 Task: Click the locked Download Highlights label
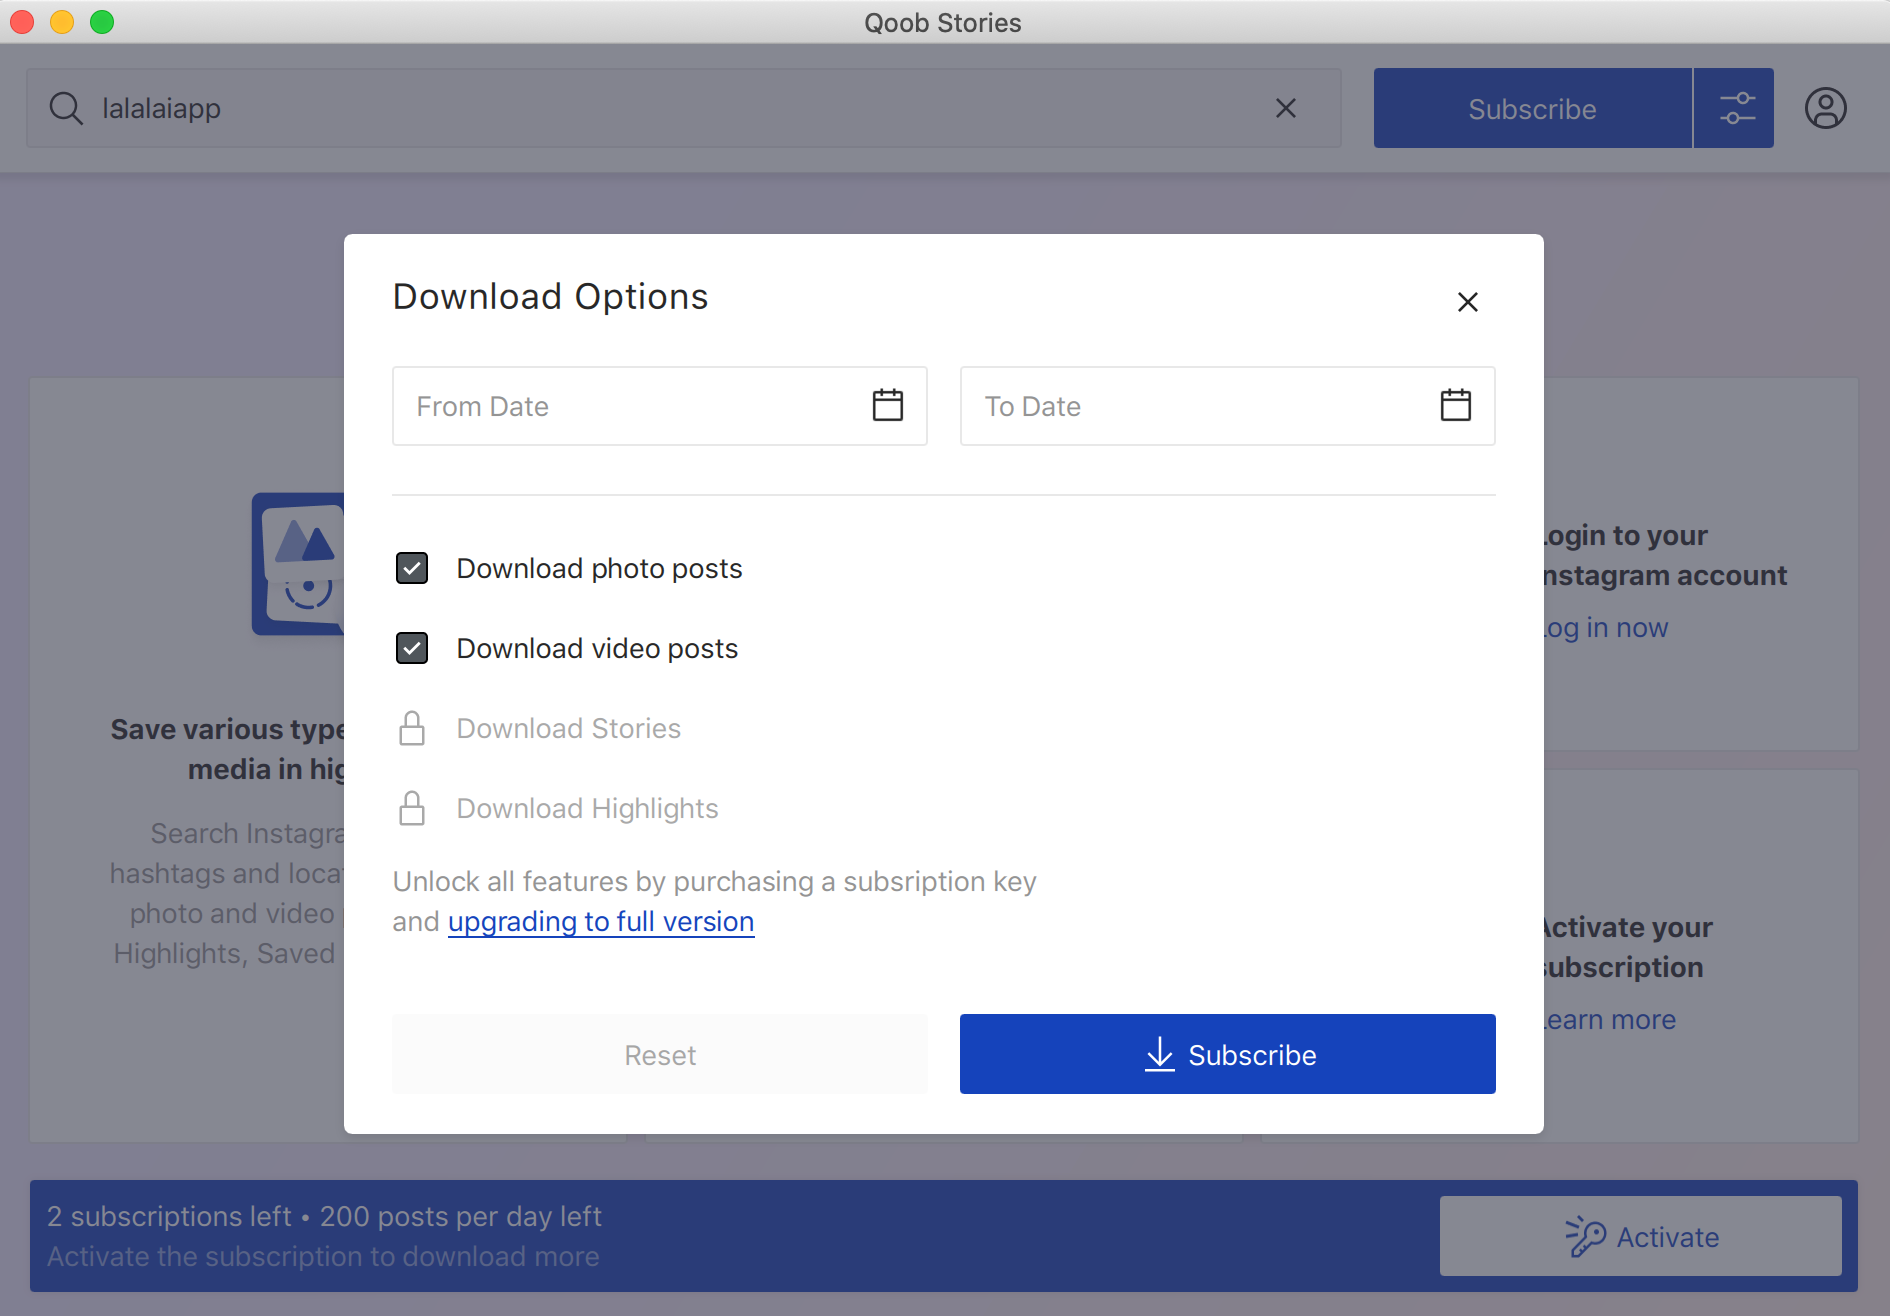coord(588,808)
